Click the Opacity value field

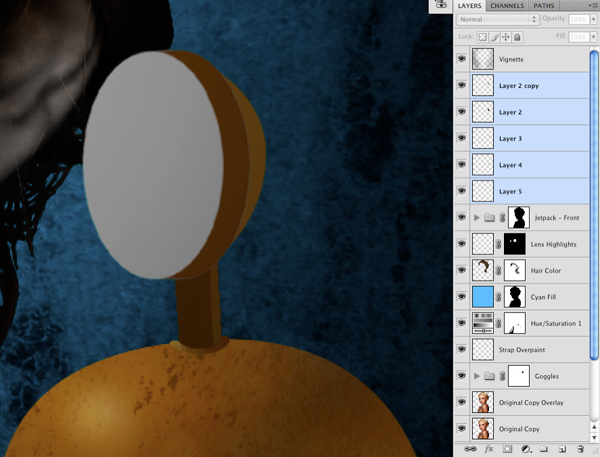point(579,19)
